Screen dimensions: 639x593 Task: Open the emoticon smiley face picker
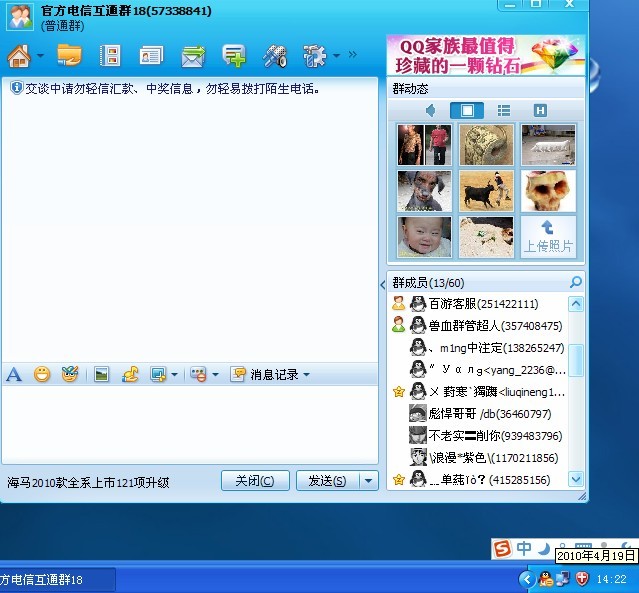tap(42, 374)
